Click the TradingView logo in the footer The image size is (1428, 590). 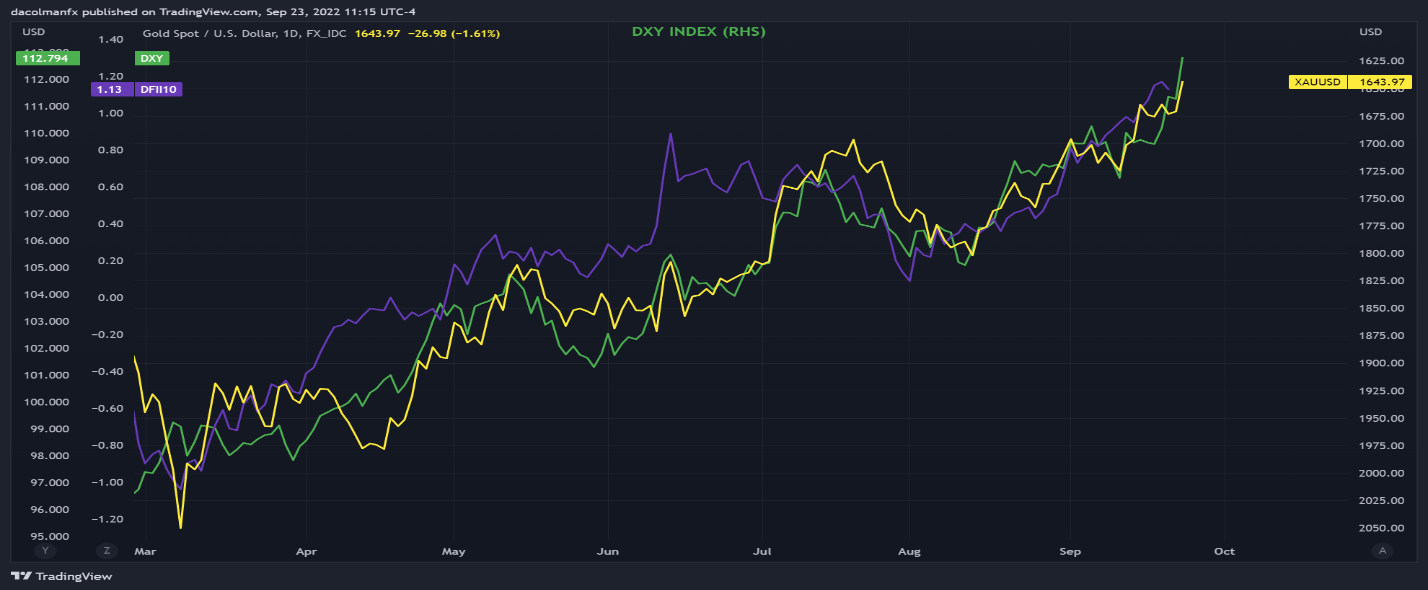[x=61, y=576]
